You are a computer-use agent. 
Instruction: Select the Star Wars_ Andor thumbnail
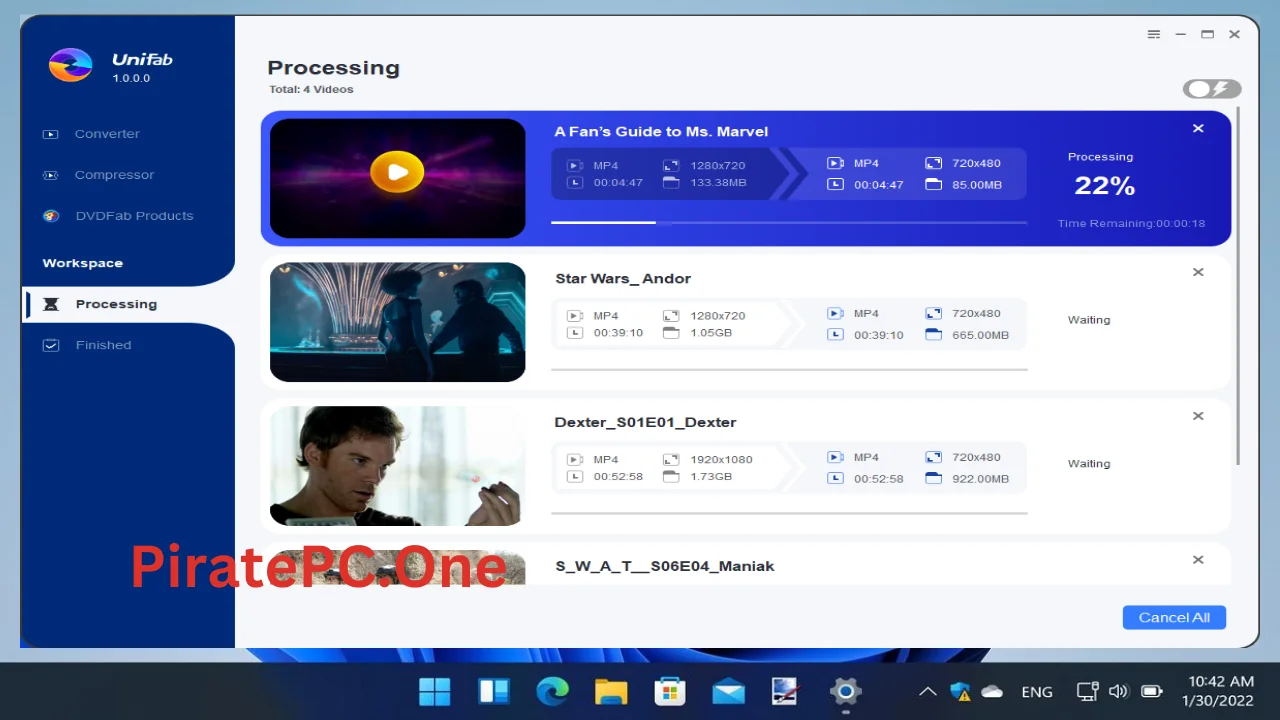[397, 322]
